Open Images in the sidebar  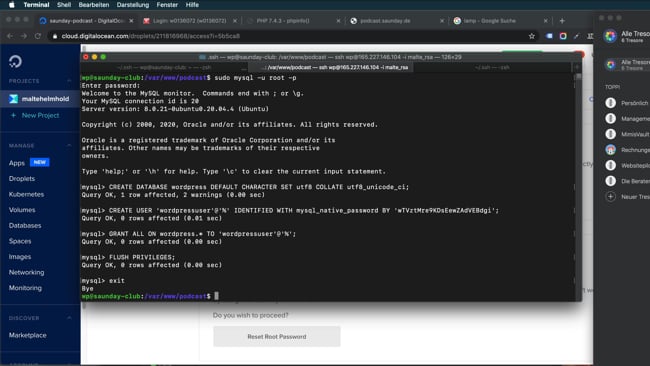pyautogui.click(x=20, y=257)
